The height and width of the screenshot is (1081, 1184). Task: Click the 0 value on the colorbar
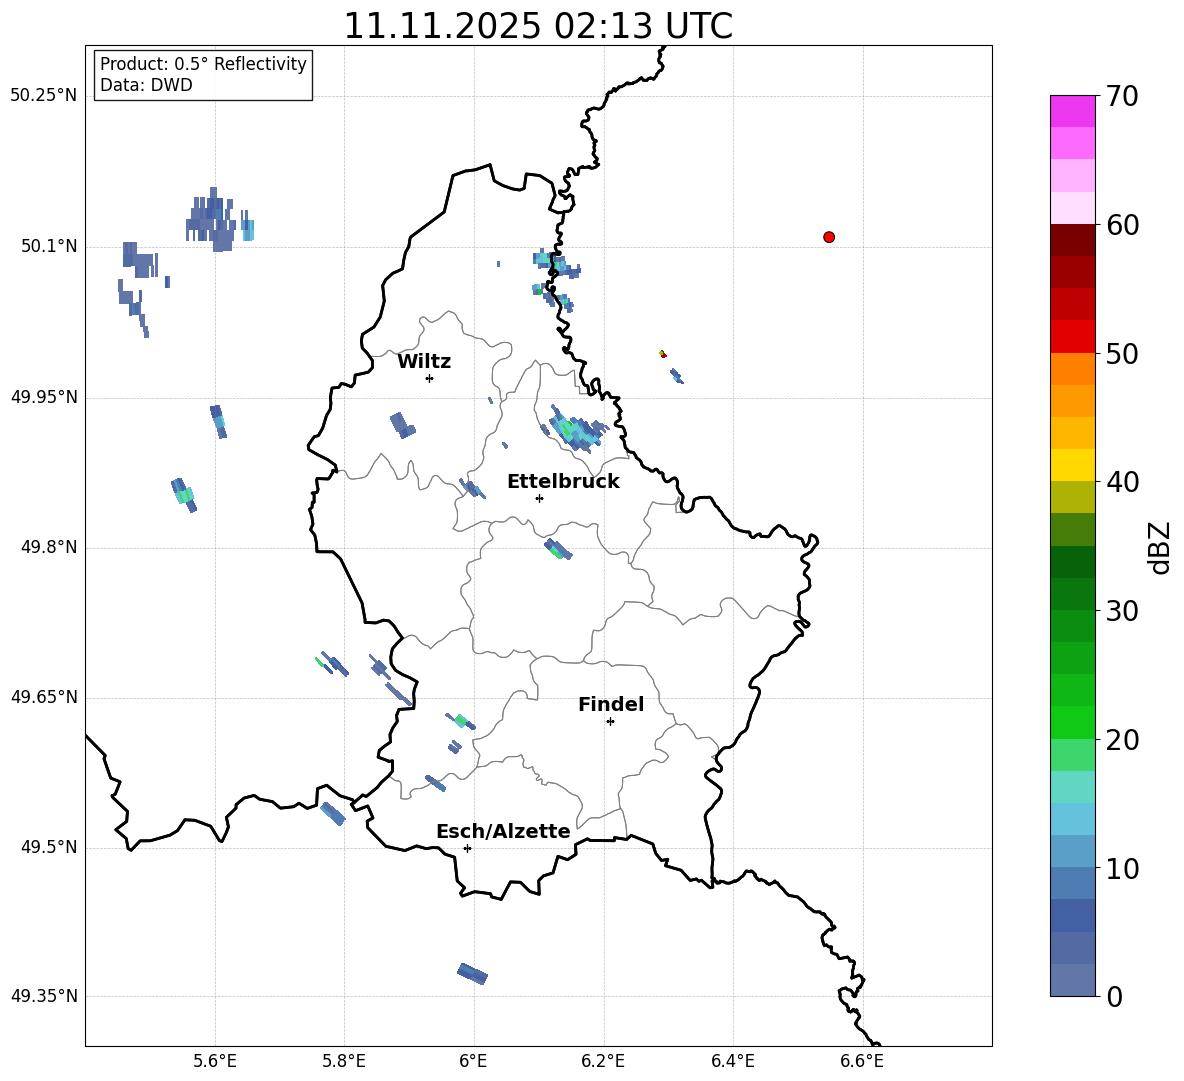click(1115, 996)
